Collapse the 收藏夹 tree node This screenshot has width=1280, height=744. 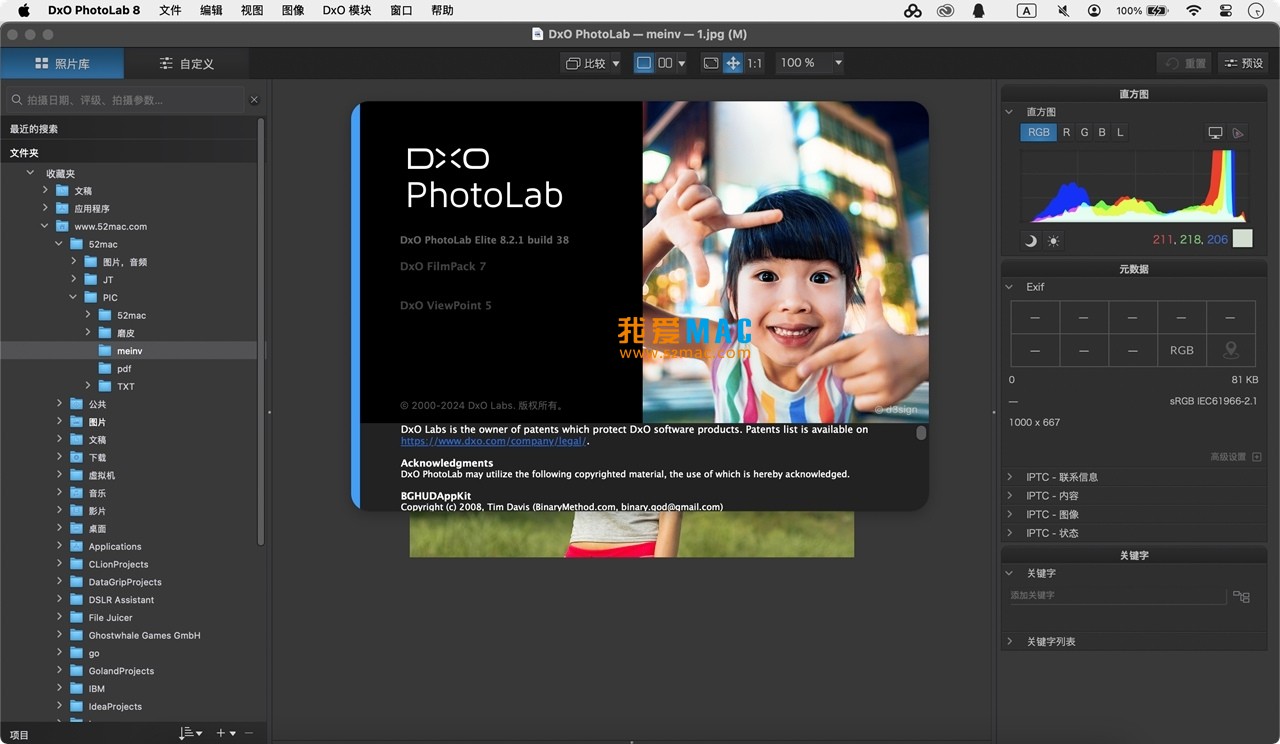(30, 173)
